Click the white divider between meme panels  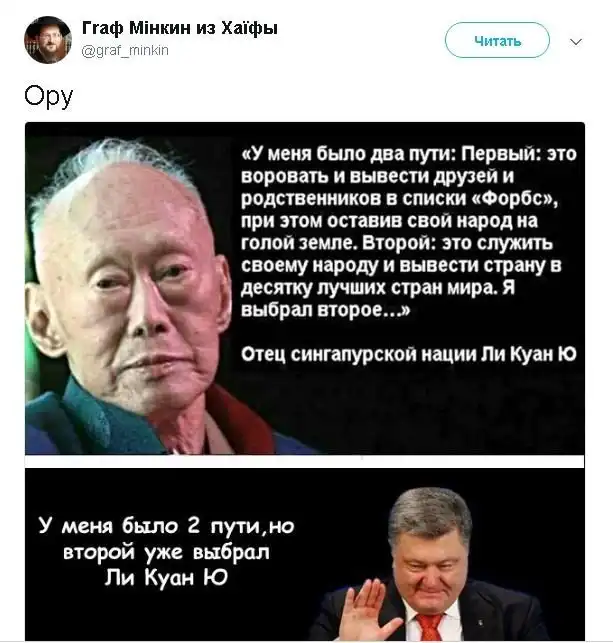click(305, 461)
